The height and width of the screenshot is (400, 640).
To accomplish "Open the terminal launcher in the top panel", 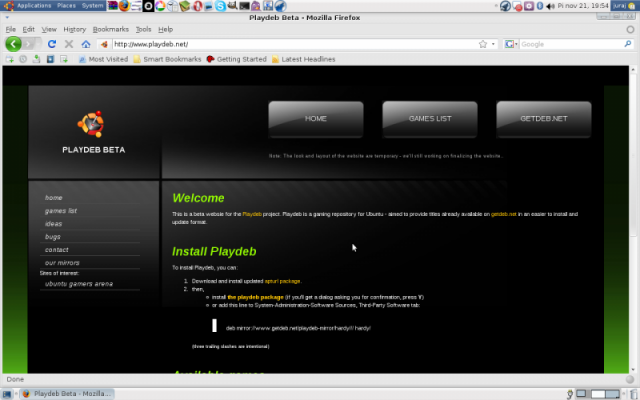I will click(x=244, y=6).
